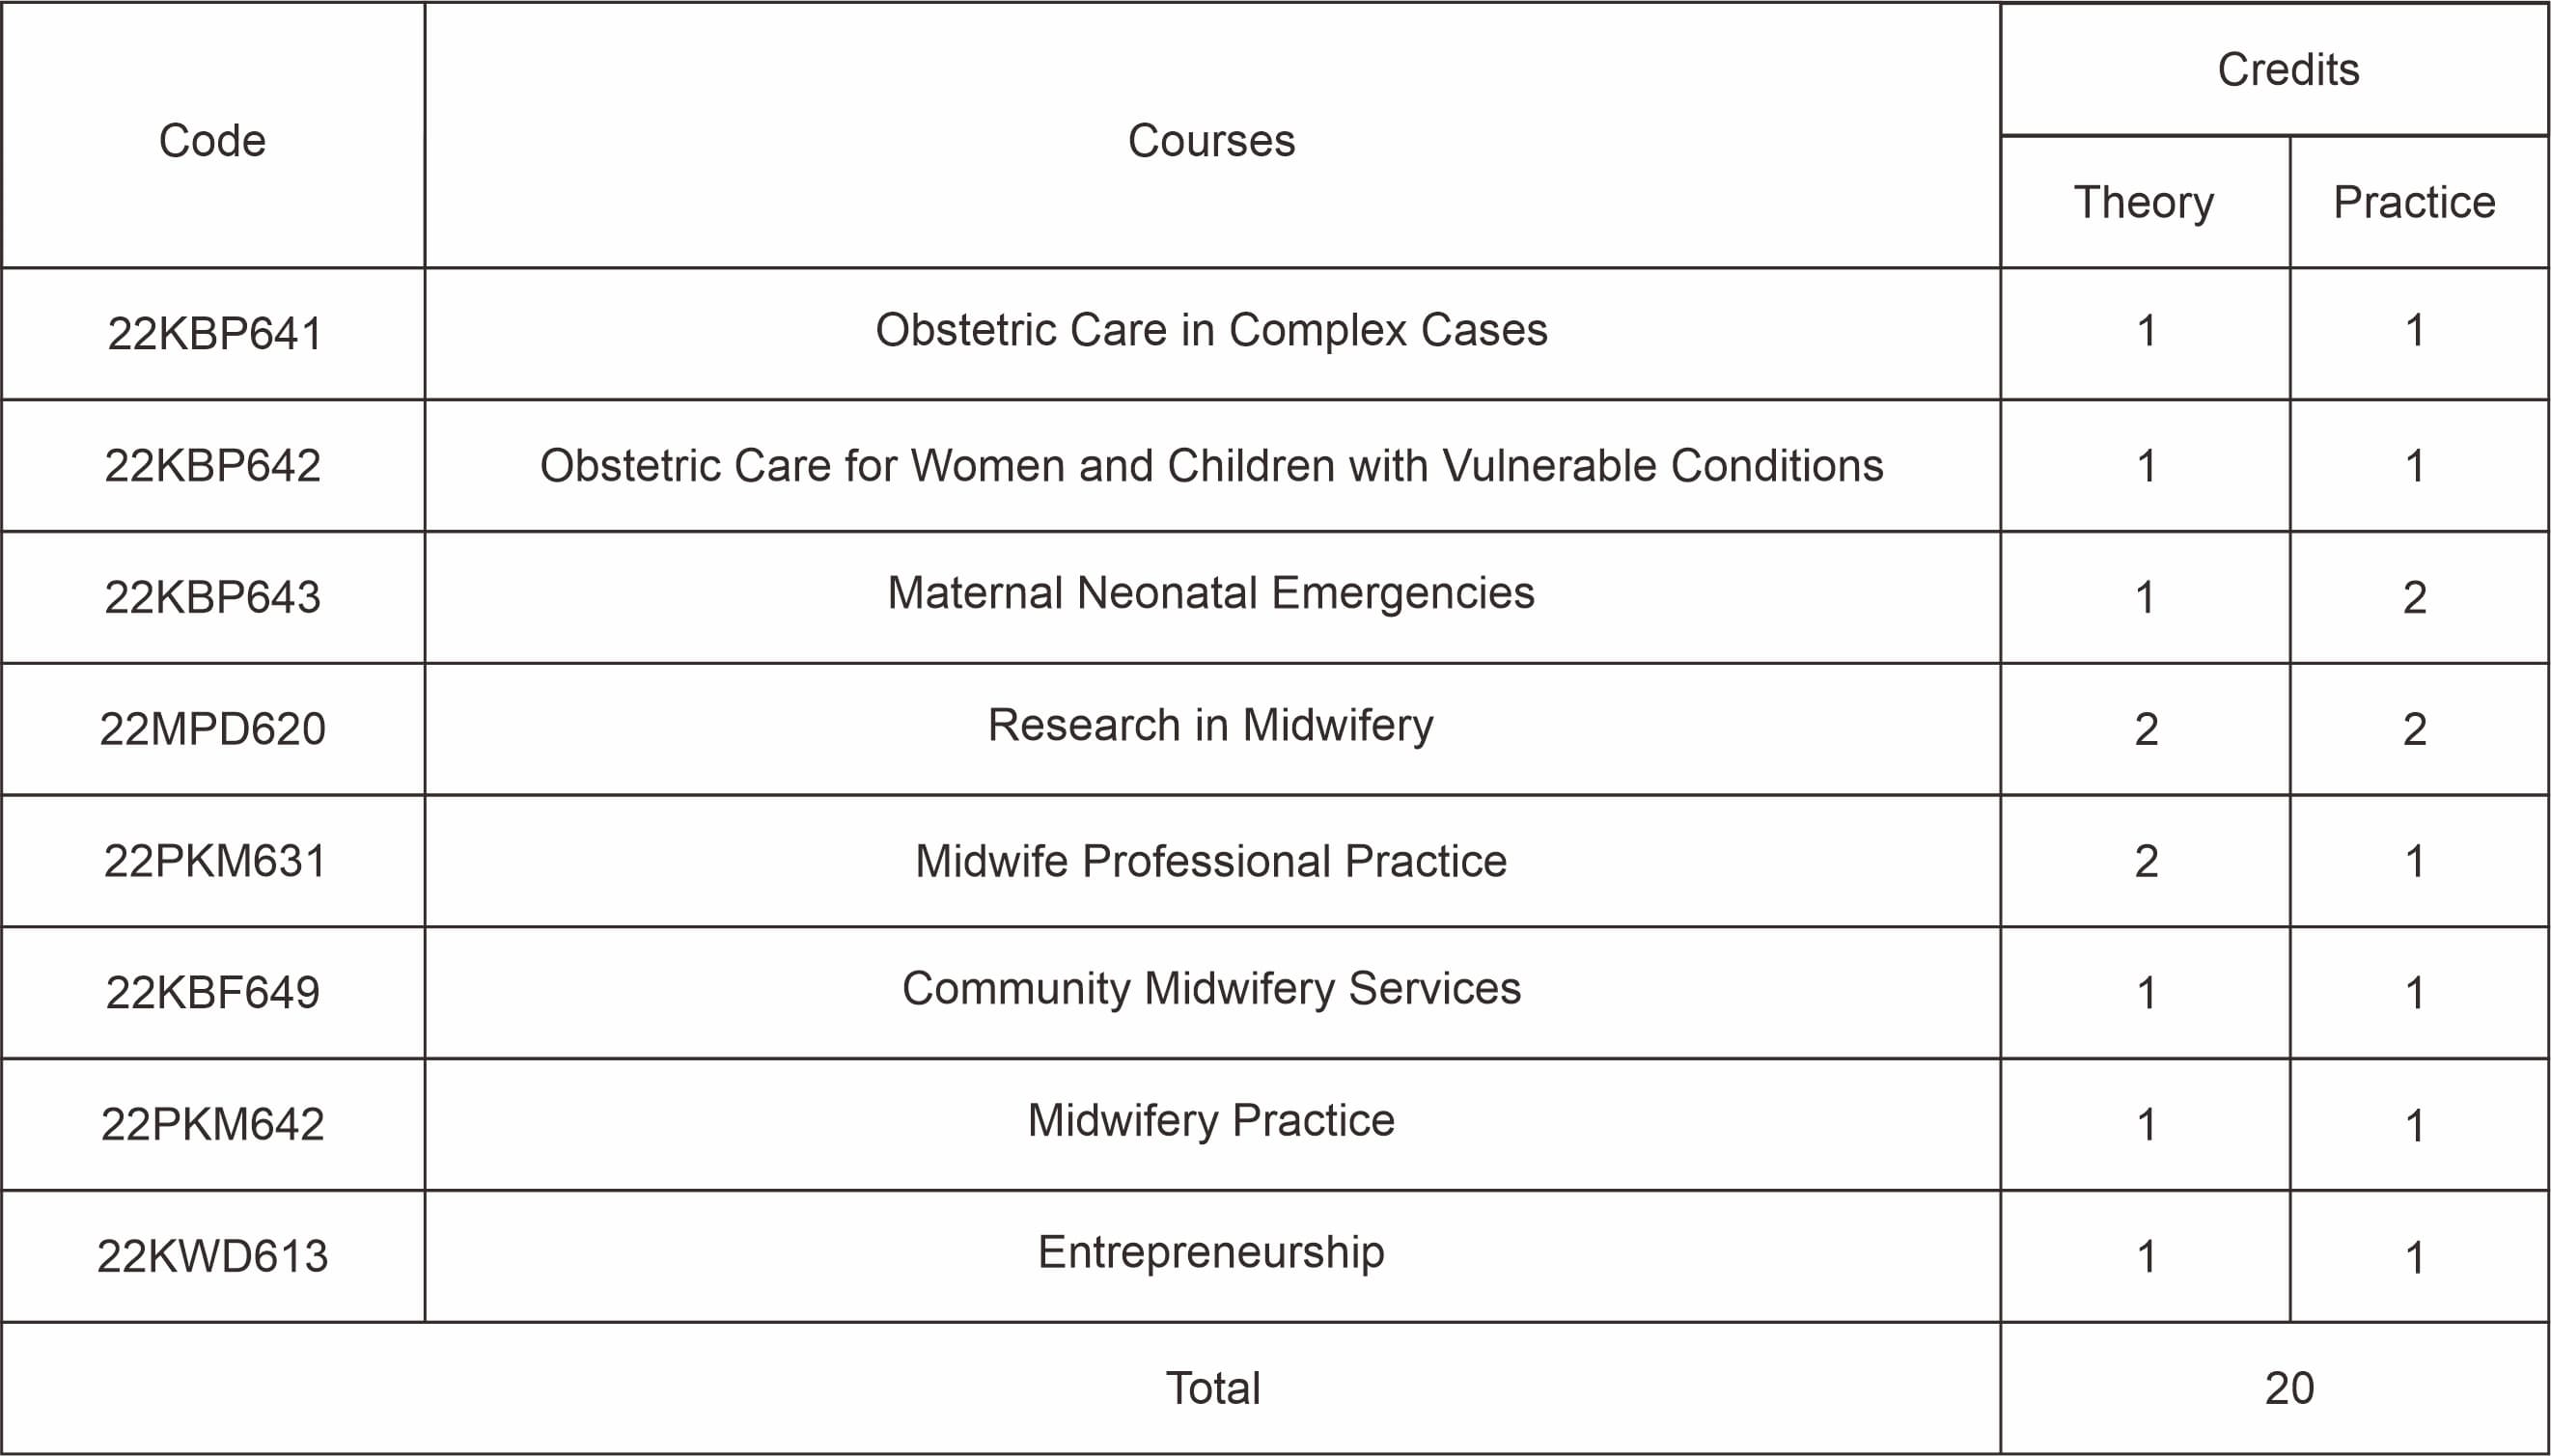
Task: Click the total credits value 20
Action: [2288, 1388]
